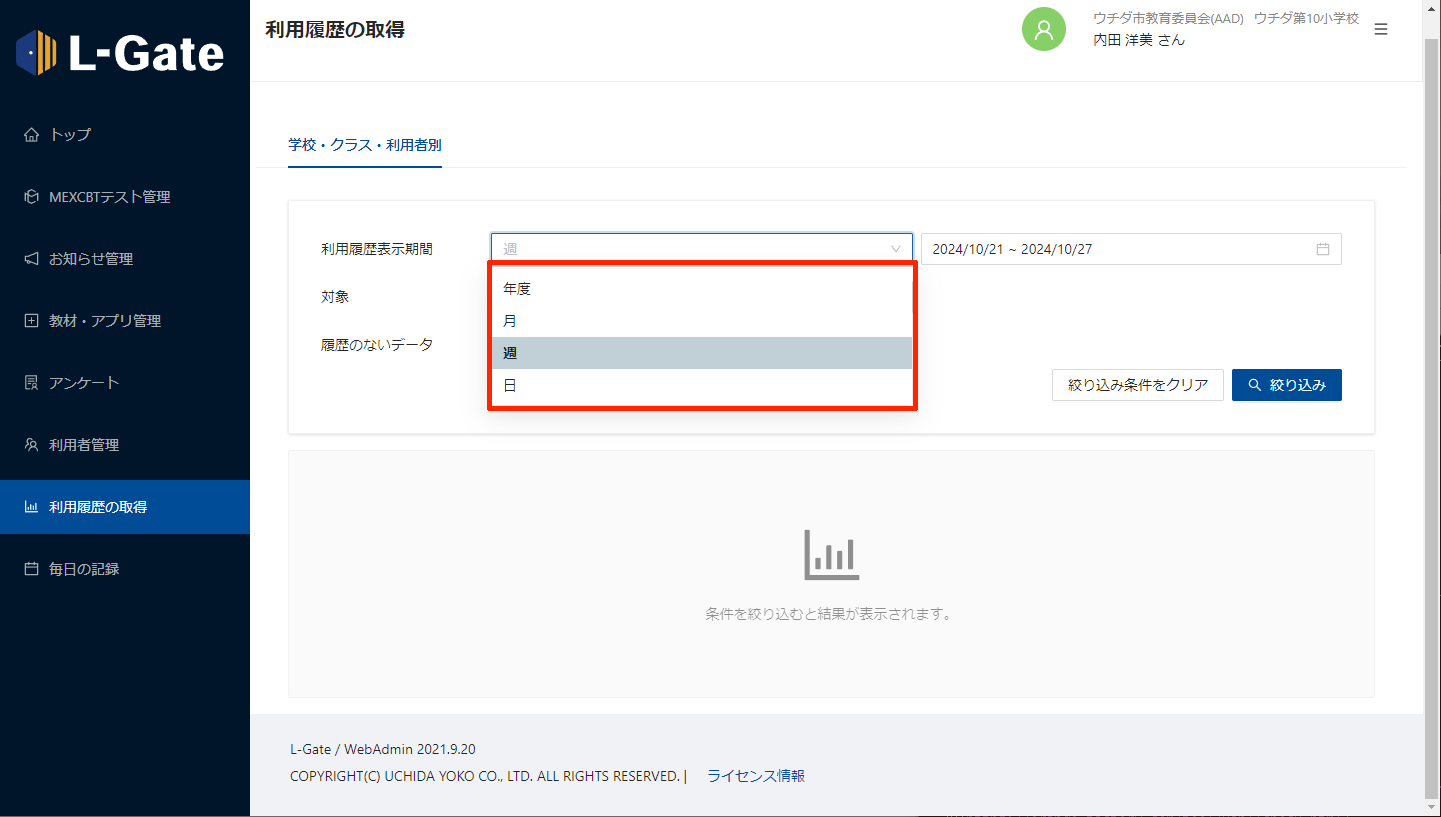The width and height of the screenshot is (1441, 817).
Task: Select 年度 from the period dropdown
Action: click(x=517, y=289)
